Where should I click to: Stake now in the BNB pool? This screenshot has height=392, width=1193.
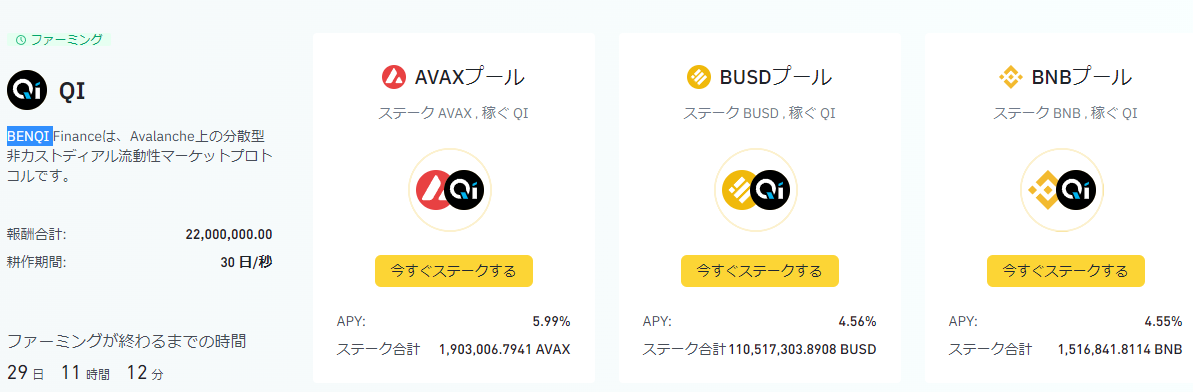click(1065, 271)
